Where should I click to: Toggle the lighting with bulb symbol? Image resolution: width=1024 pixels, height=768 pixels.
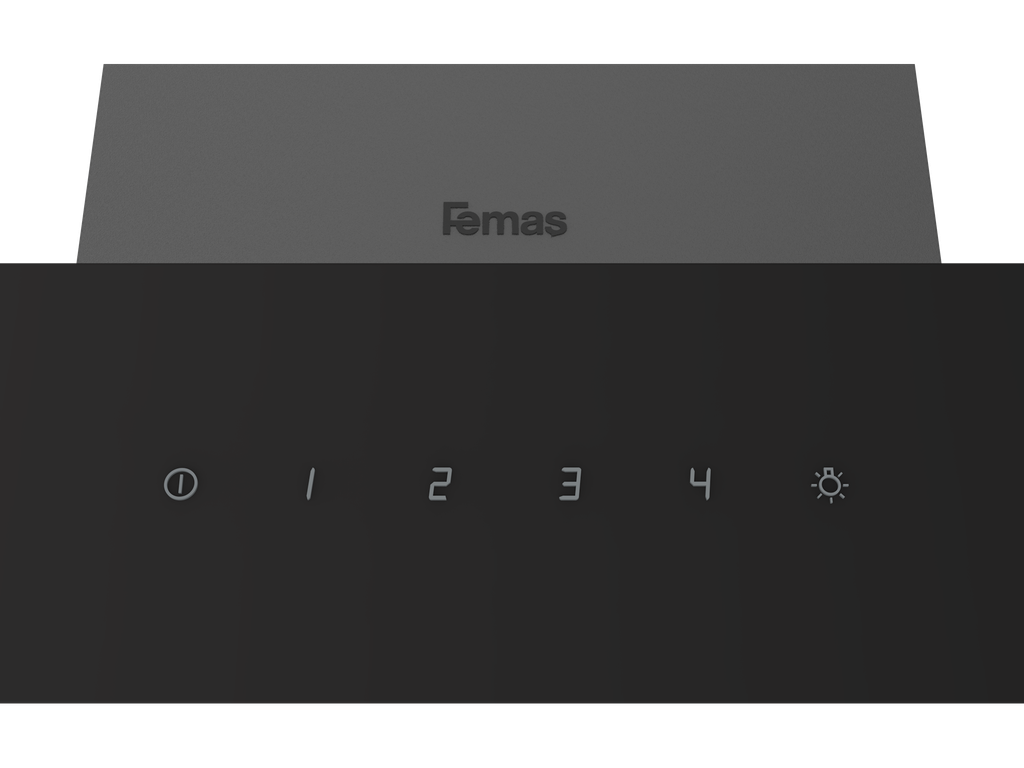coord(829,485)
